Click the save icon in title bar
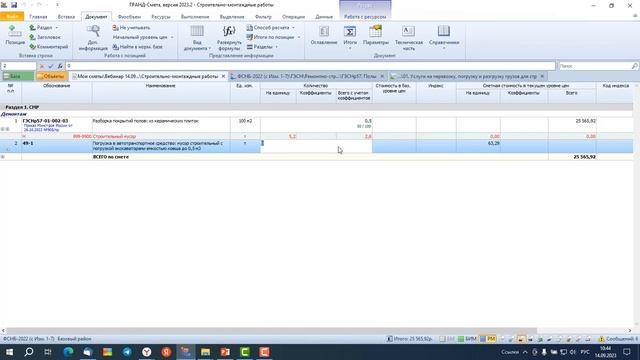 coord(14,5)
